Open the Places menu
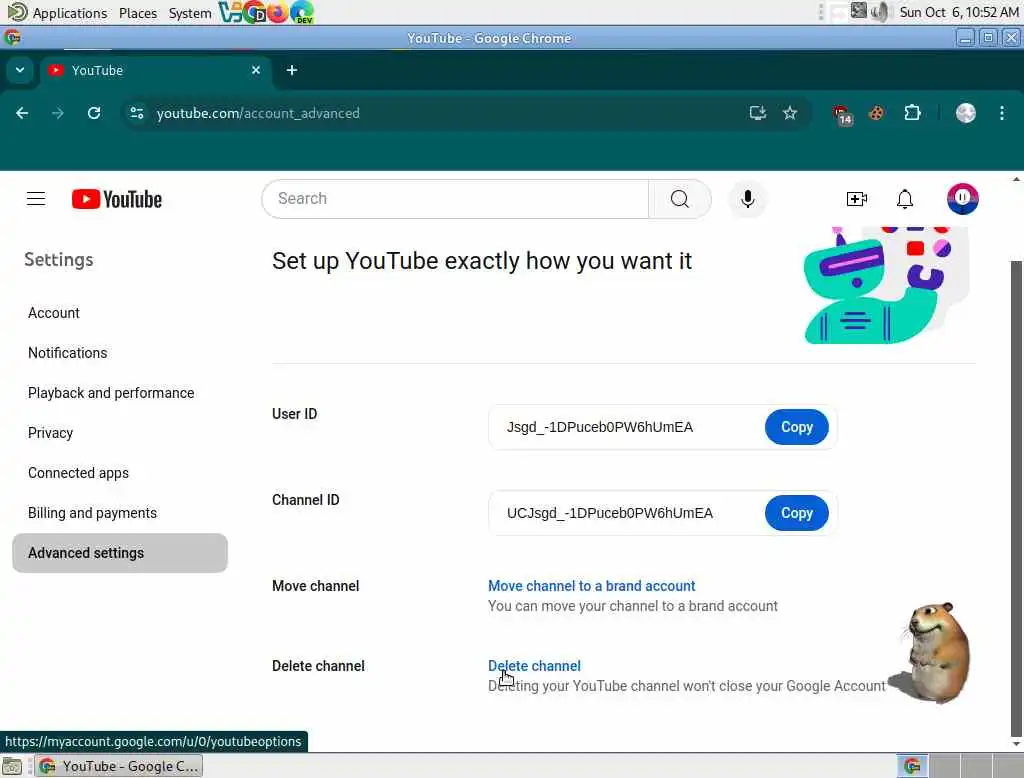Viewport: 1024px width, 778px height. 138,12
